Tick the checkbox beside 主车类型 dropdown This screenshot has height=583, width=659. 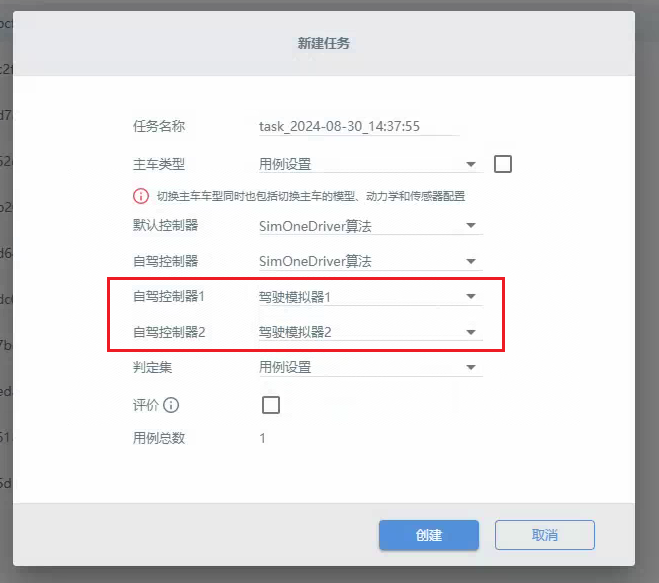pos(503,164)
